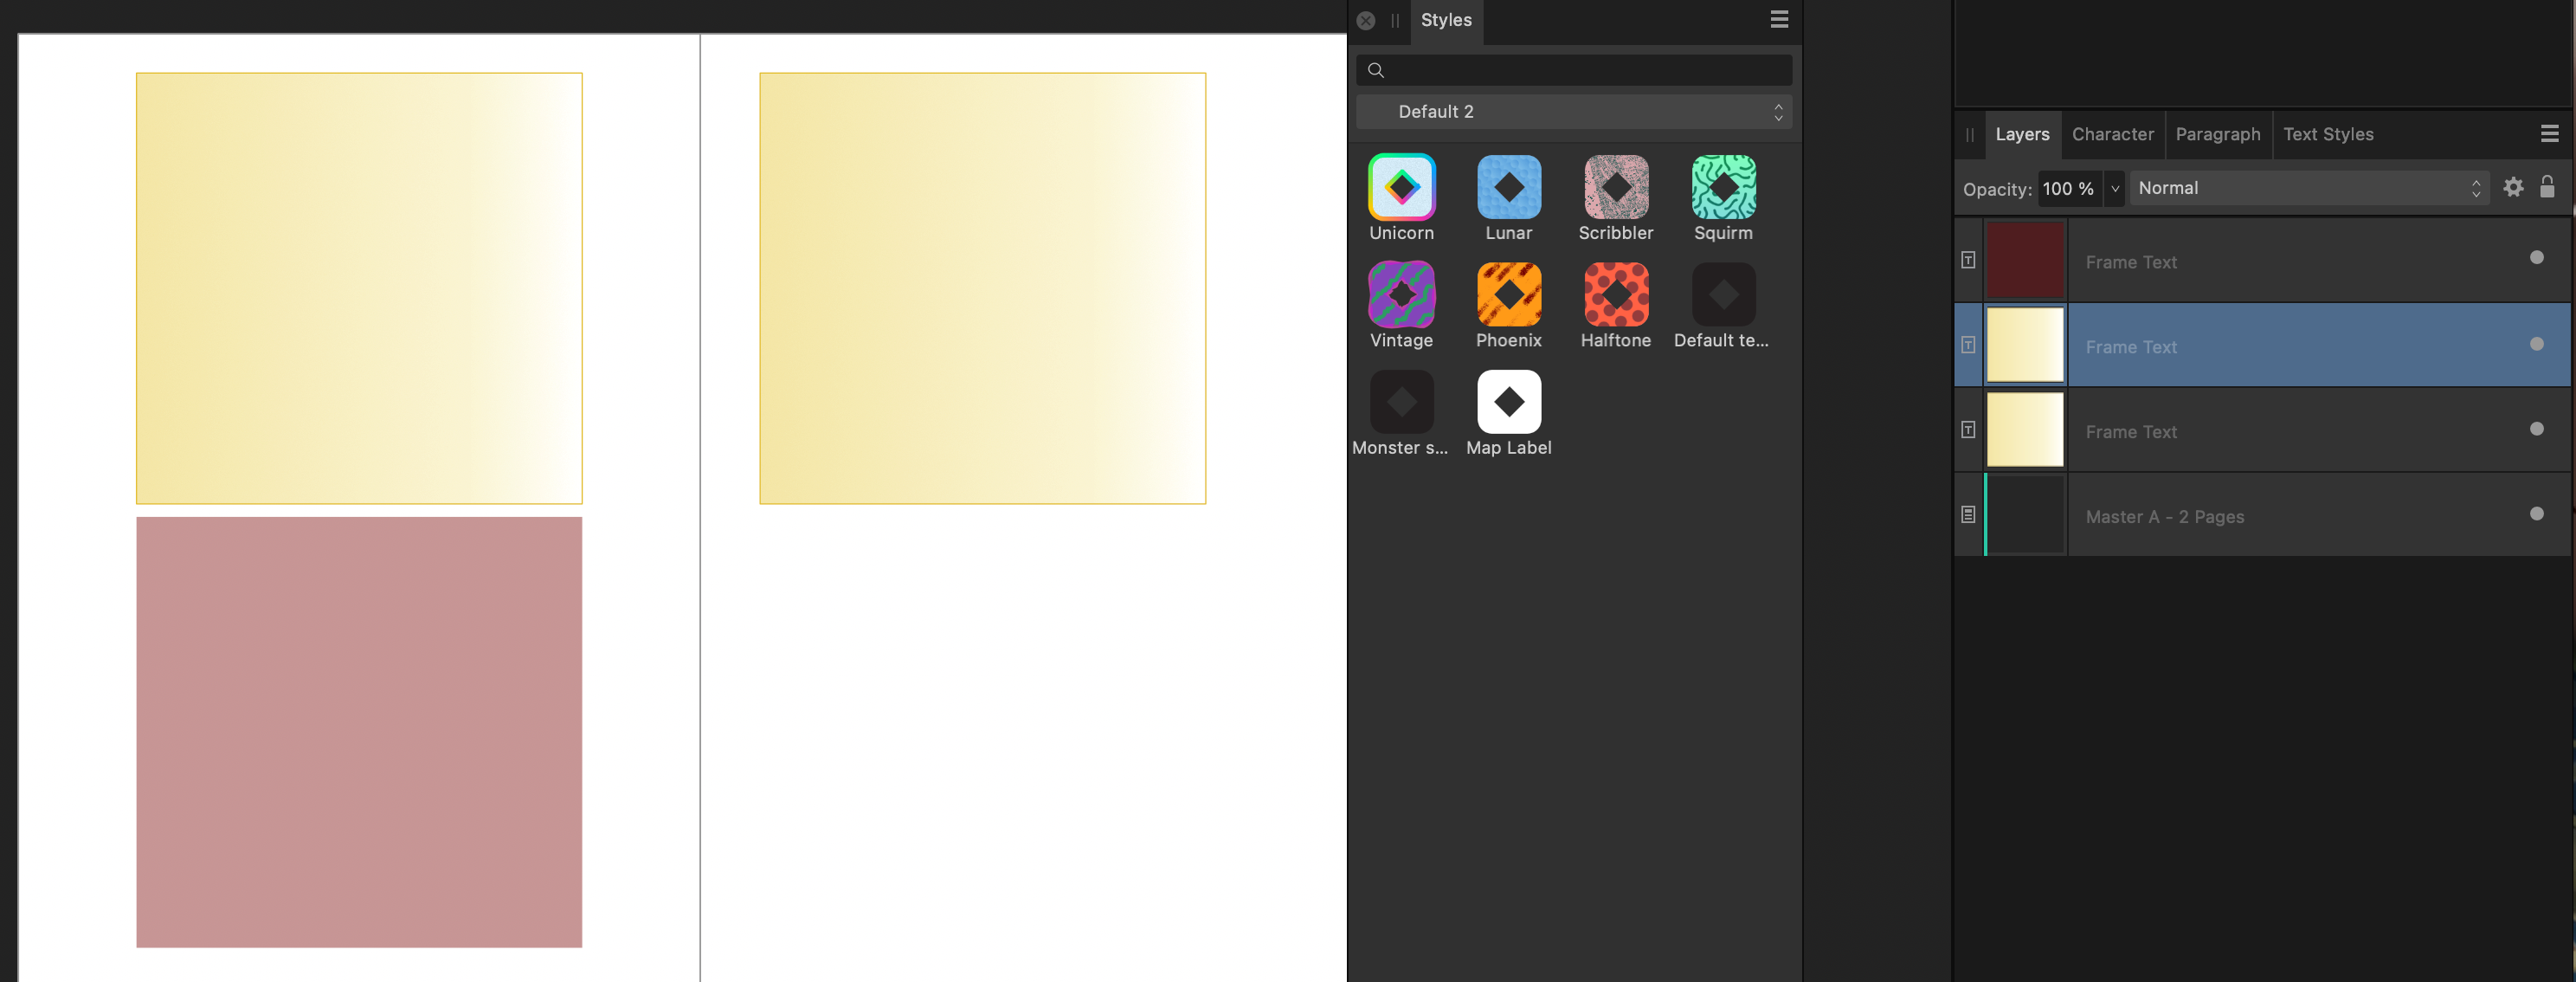Apply the Scribbler style
The height and width of the screenshot is (982, 2576).
[1616, 187]
